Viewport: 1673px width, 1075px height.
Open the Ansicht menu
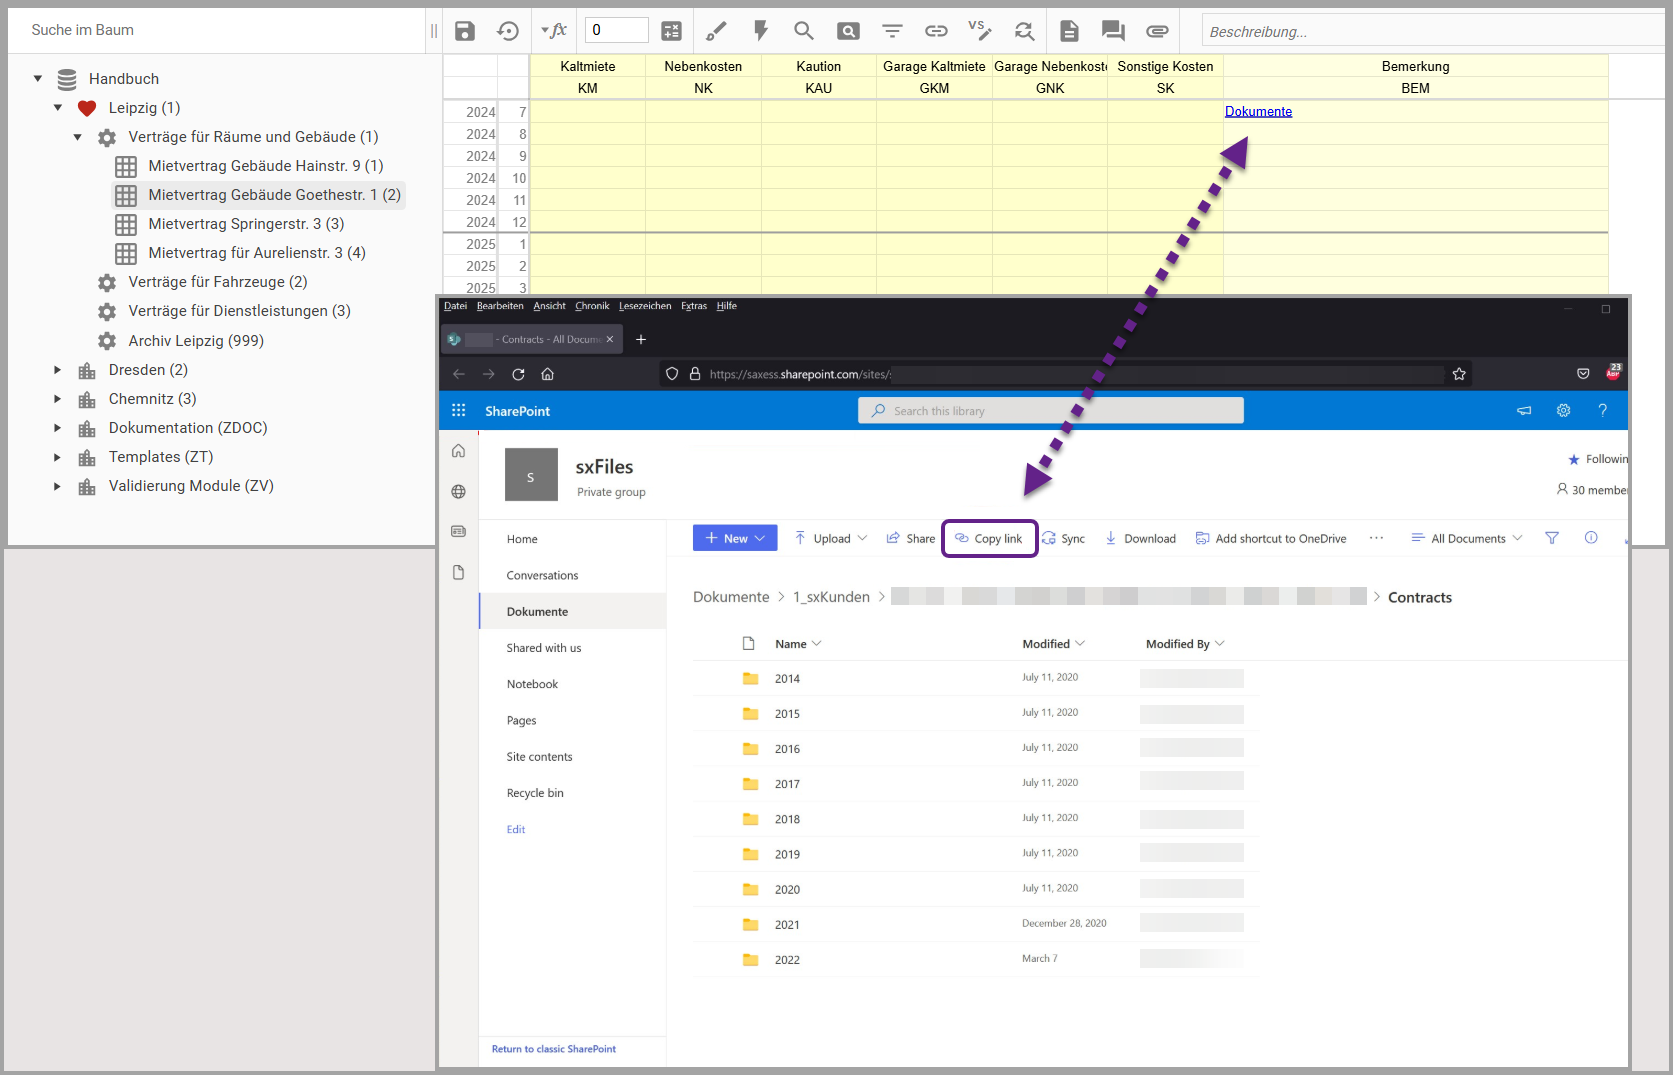[x=549, y=306]
